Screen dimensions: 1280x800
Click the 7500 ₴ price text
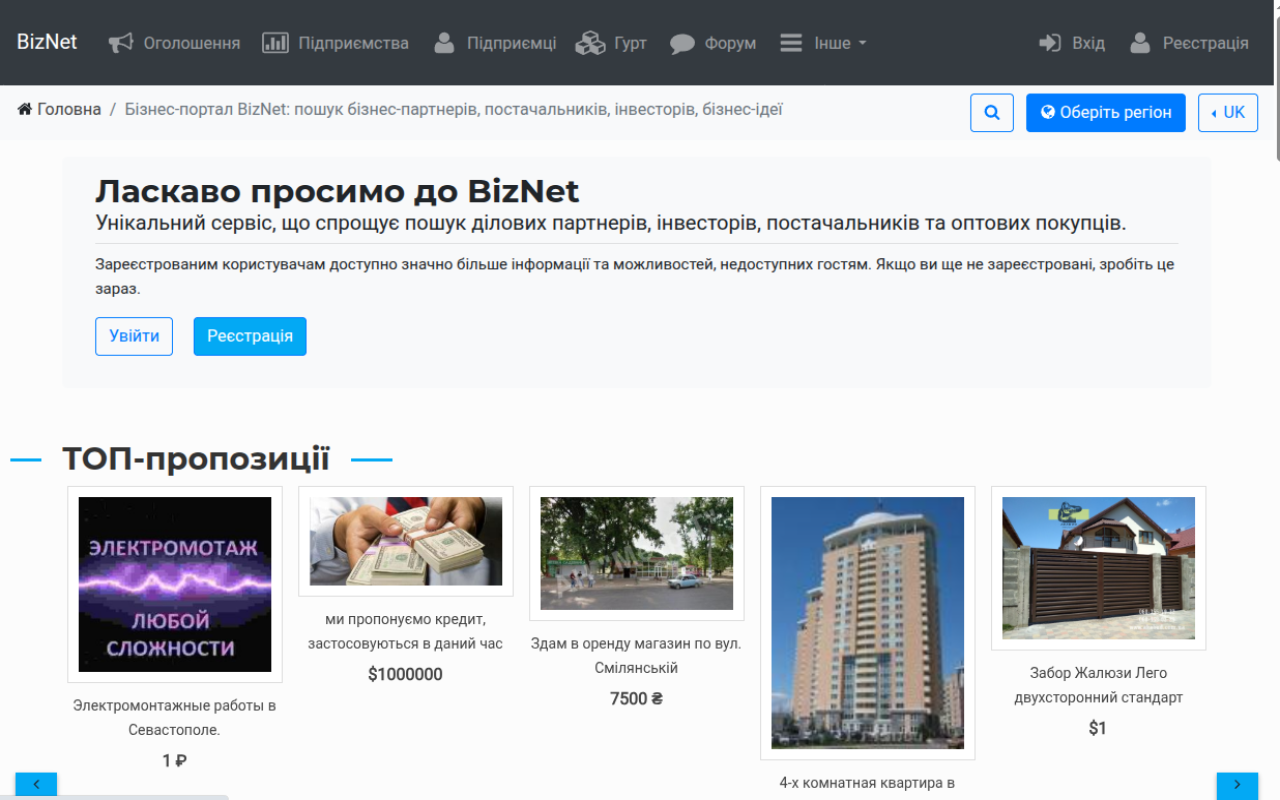coord(637,699)
